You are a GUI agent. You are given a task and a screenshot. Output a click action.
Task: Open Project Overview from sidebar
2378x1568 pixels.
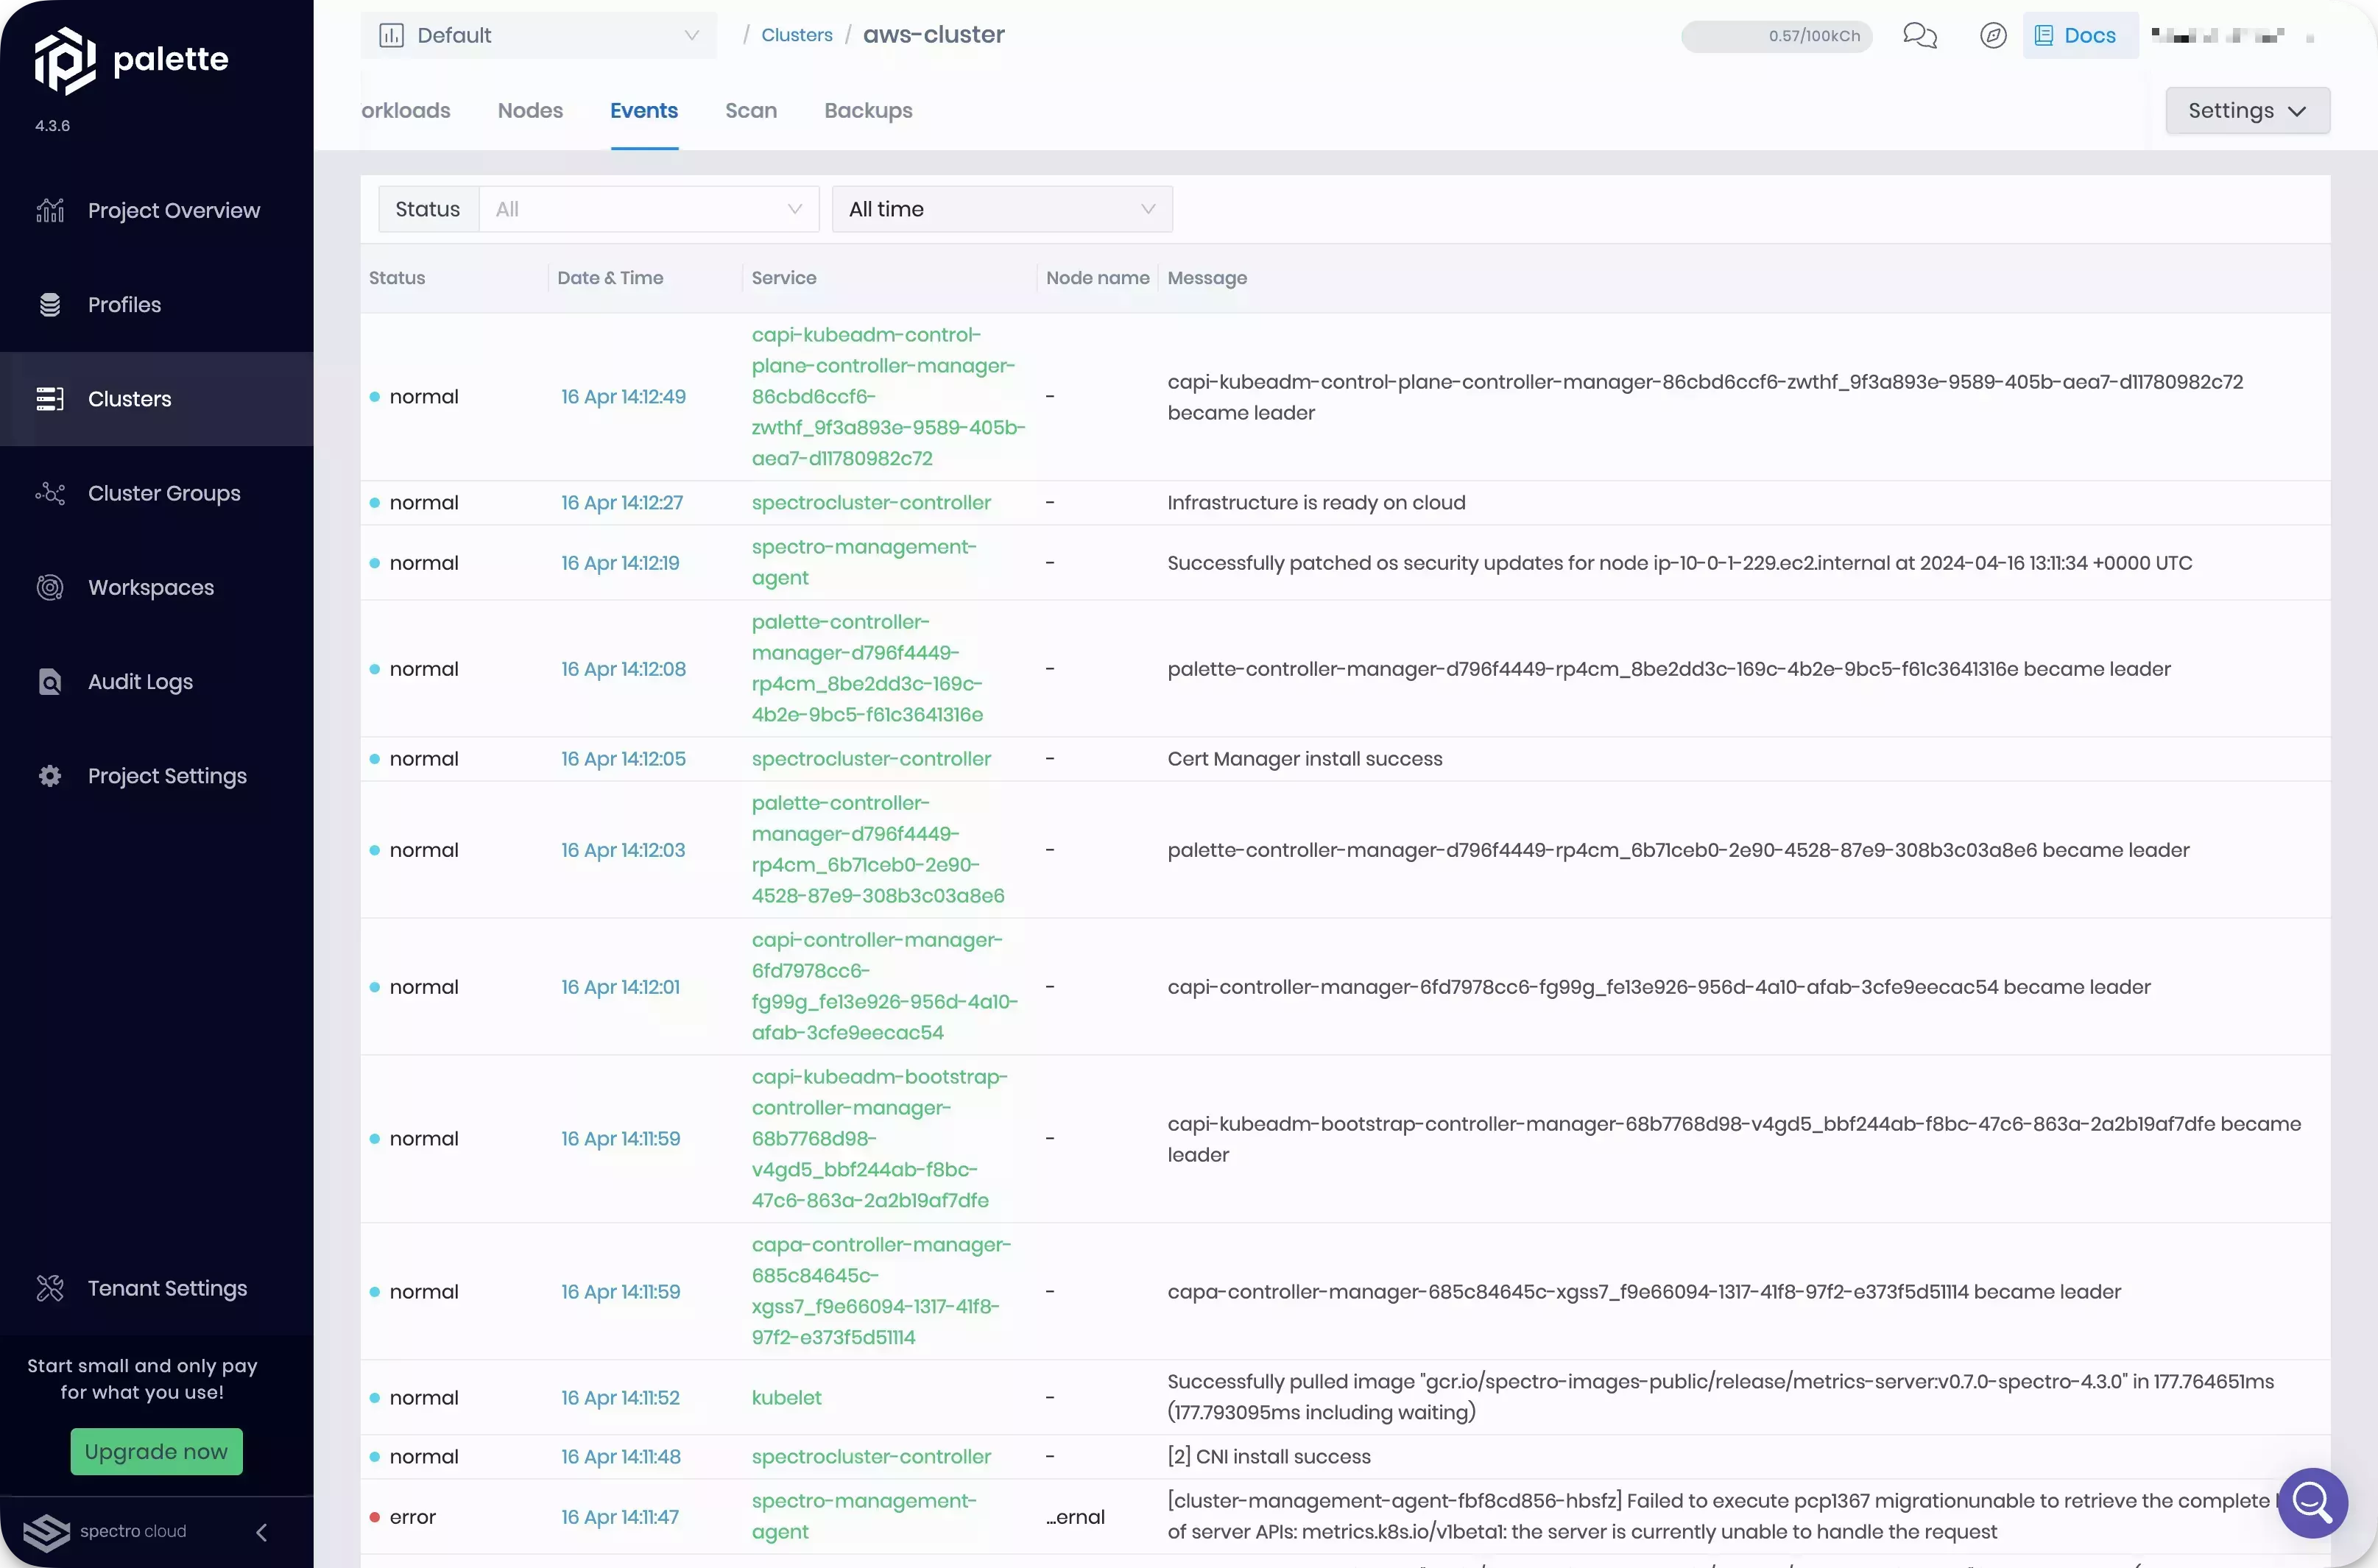(x=173, y=211)
